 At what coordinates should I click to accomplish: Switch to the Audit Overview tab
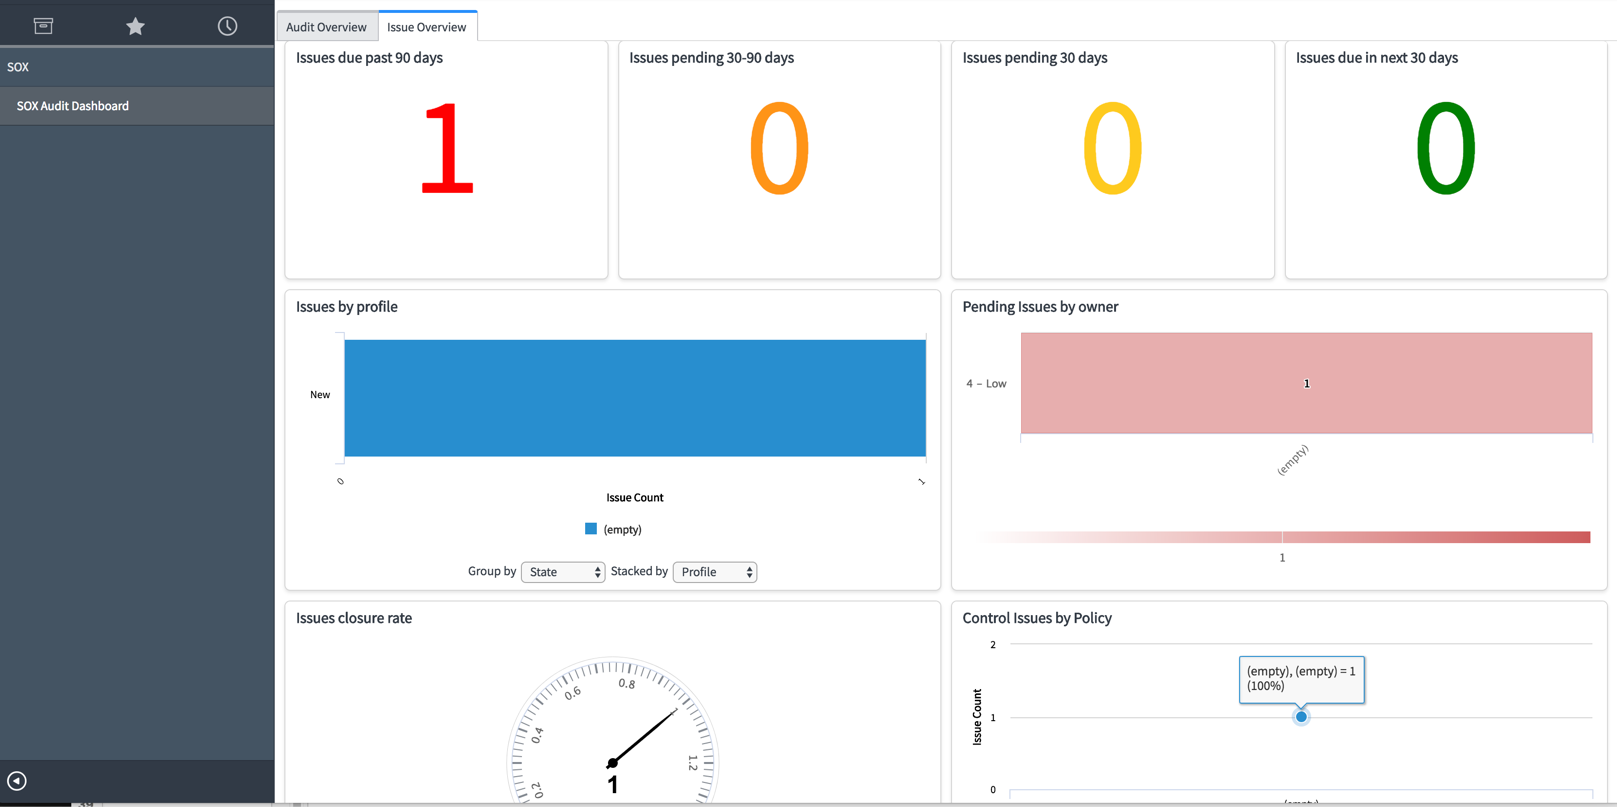(x=326, y=27)
